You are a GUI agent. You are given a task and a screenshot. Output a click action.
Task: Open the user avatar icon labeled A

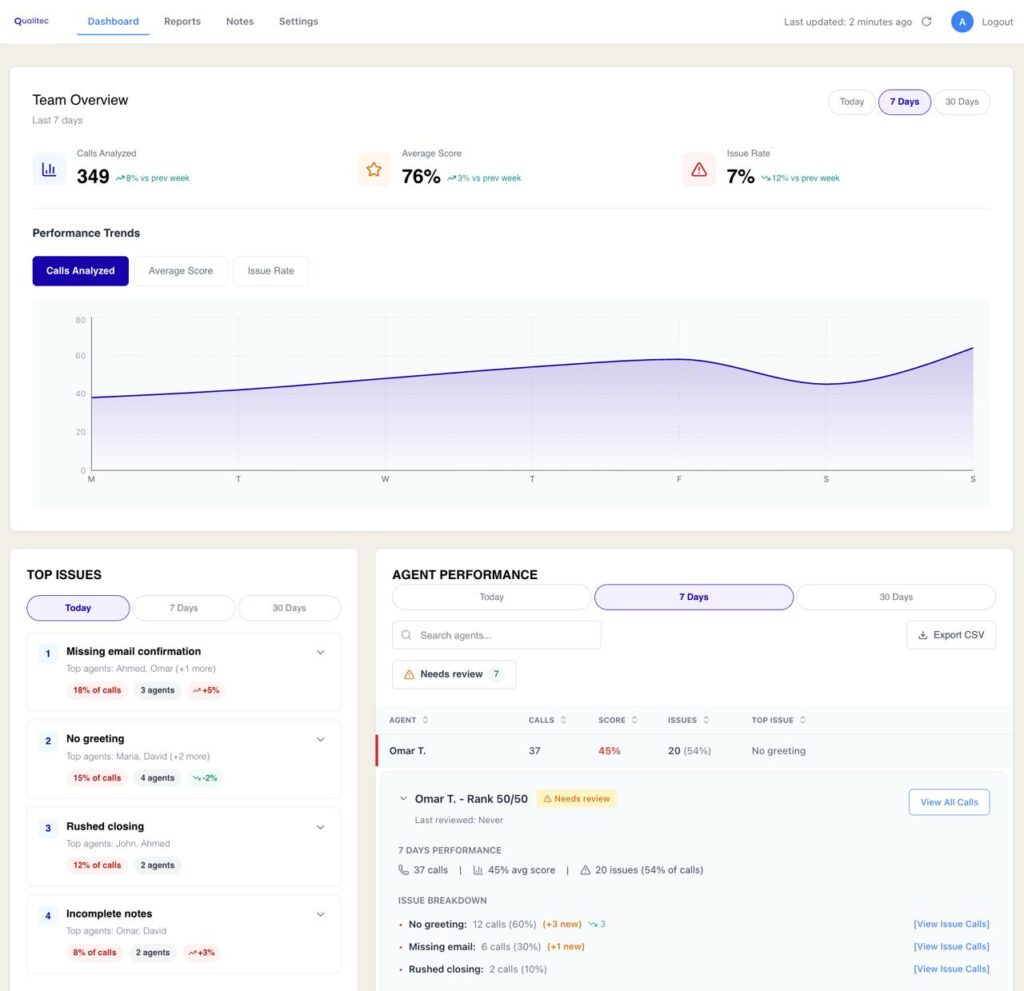coord(962,22)
